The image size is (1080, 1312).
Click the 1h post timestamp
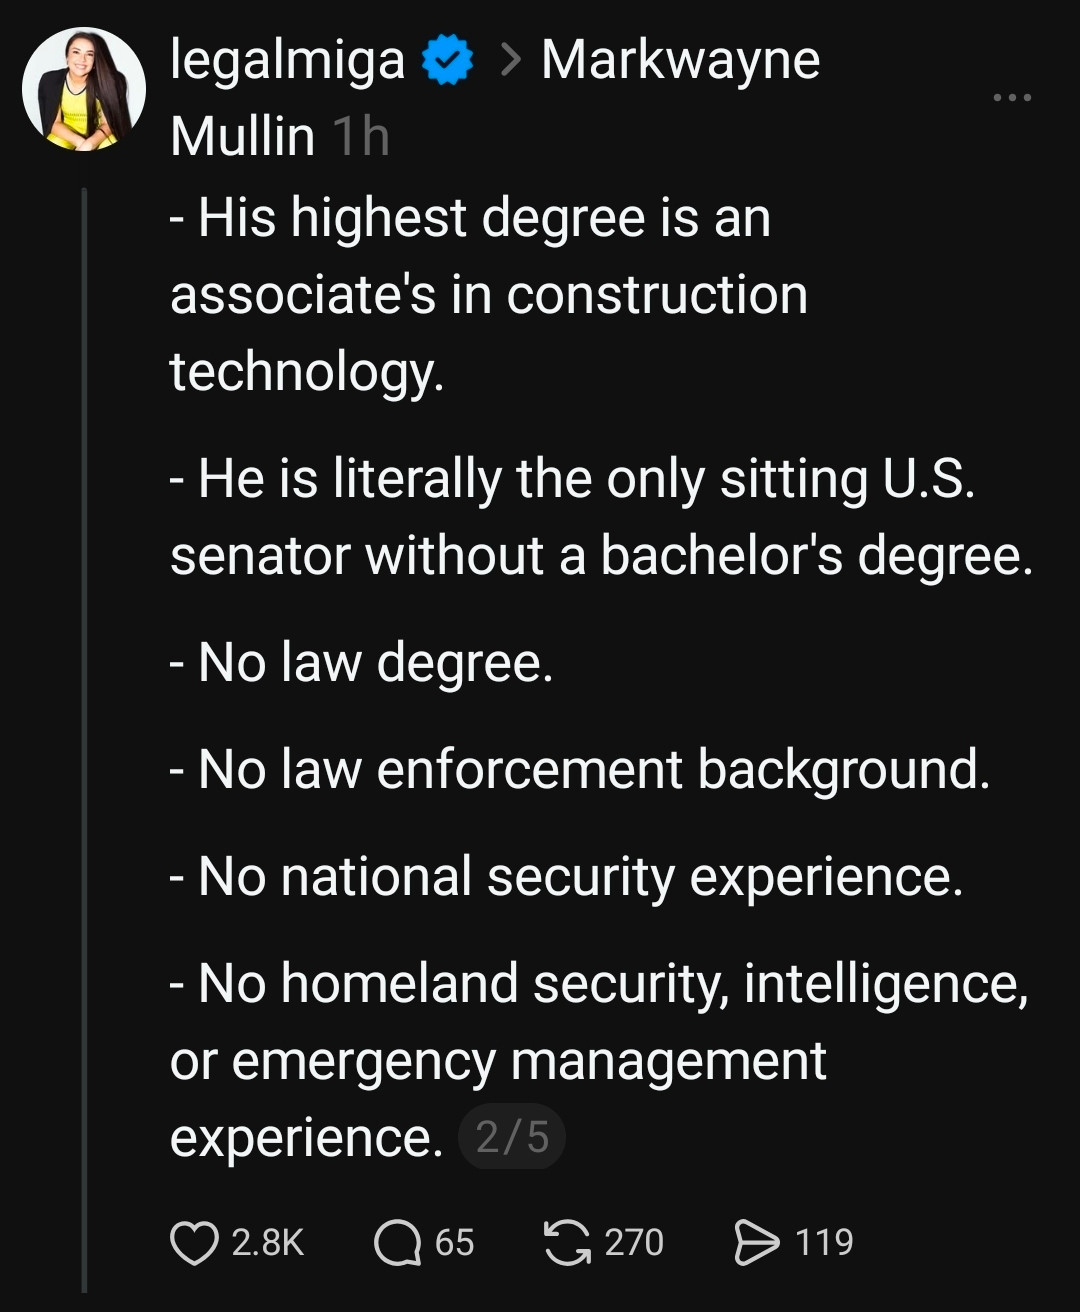[x=360, y=137]
